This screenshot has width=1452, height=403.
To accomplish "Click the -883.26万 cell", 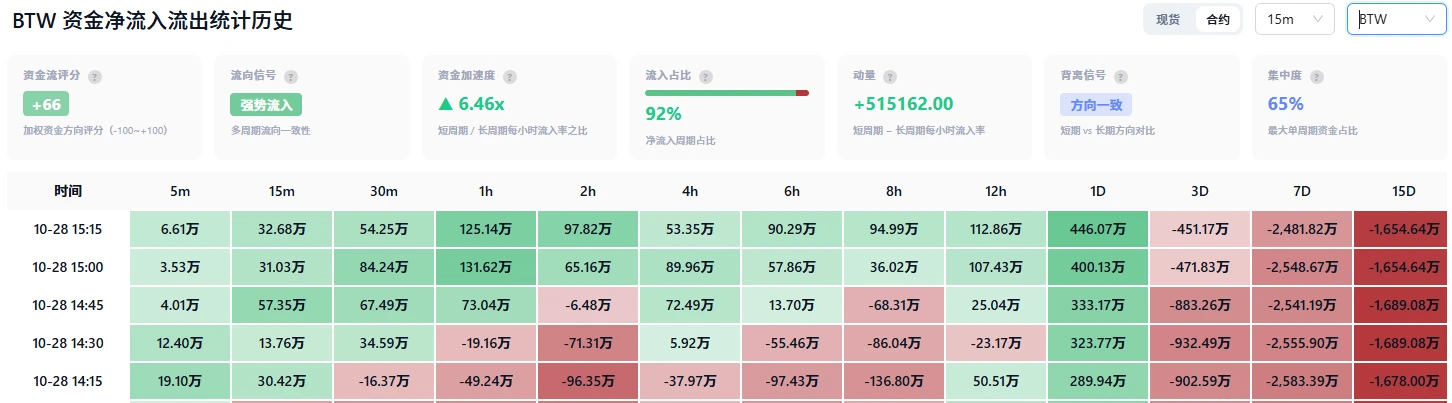I will 1200,305.
